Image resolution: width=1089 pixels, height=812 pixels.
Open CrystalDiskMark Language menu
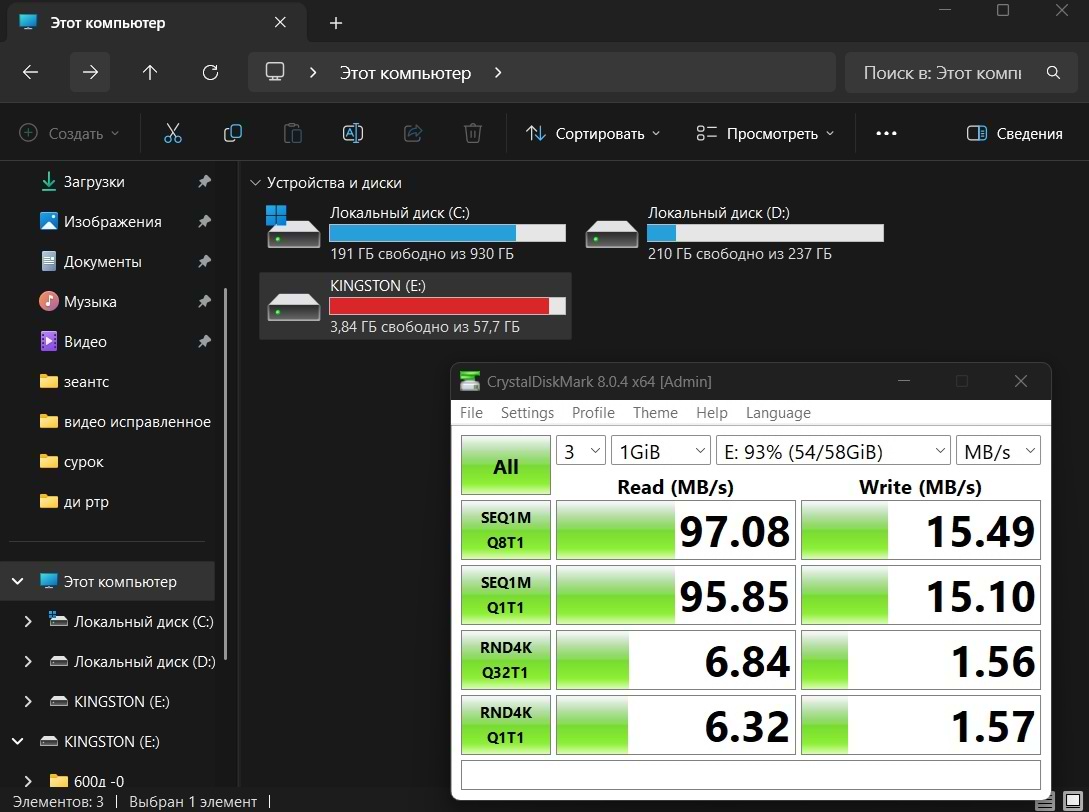click(778, 413)
